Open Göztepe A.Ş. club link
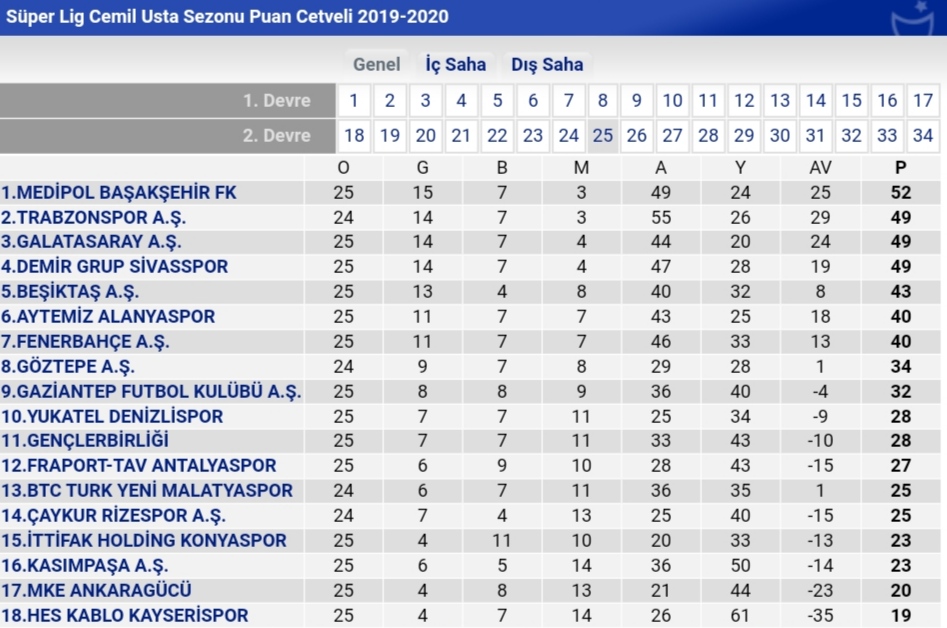 pos(68,367)
